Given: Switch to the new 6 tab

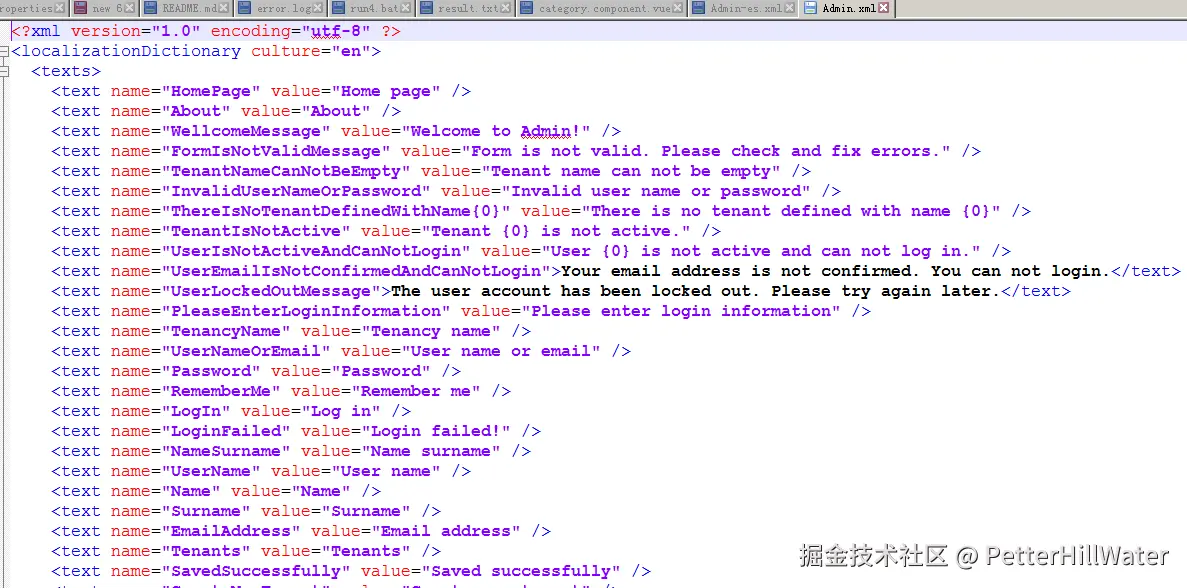Looking at the screenshot, I should point(104,8).
